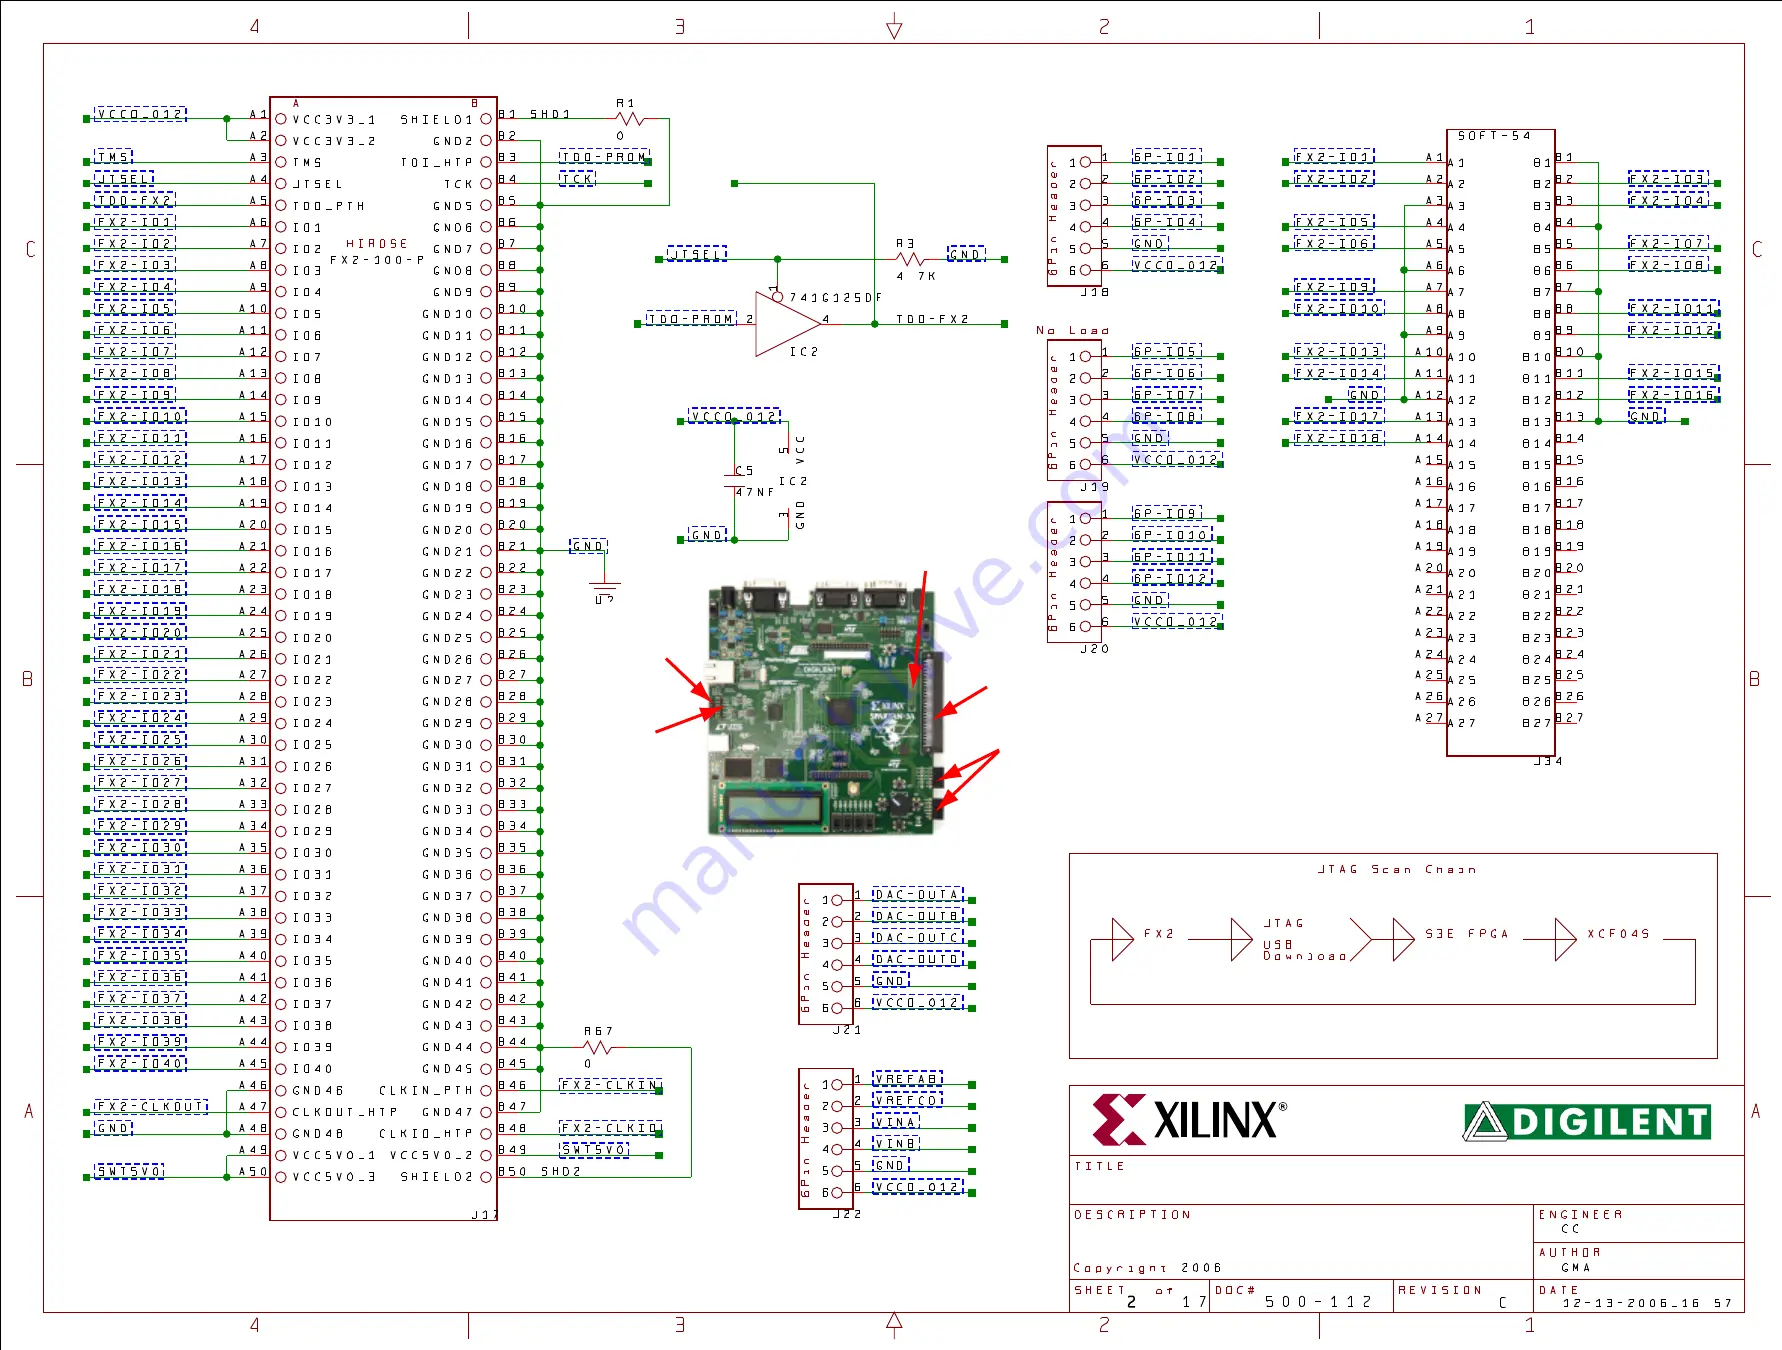The height and width of the screenshot is (1350, 1782).
Task: Select the 6P-IO1 label on header J18
Action: point(1167,157)
